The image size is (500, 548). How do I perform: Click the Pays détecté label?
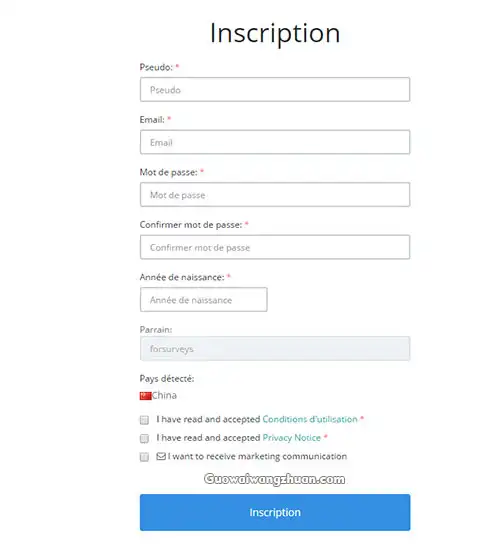[x=167, y=378]
